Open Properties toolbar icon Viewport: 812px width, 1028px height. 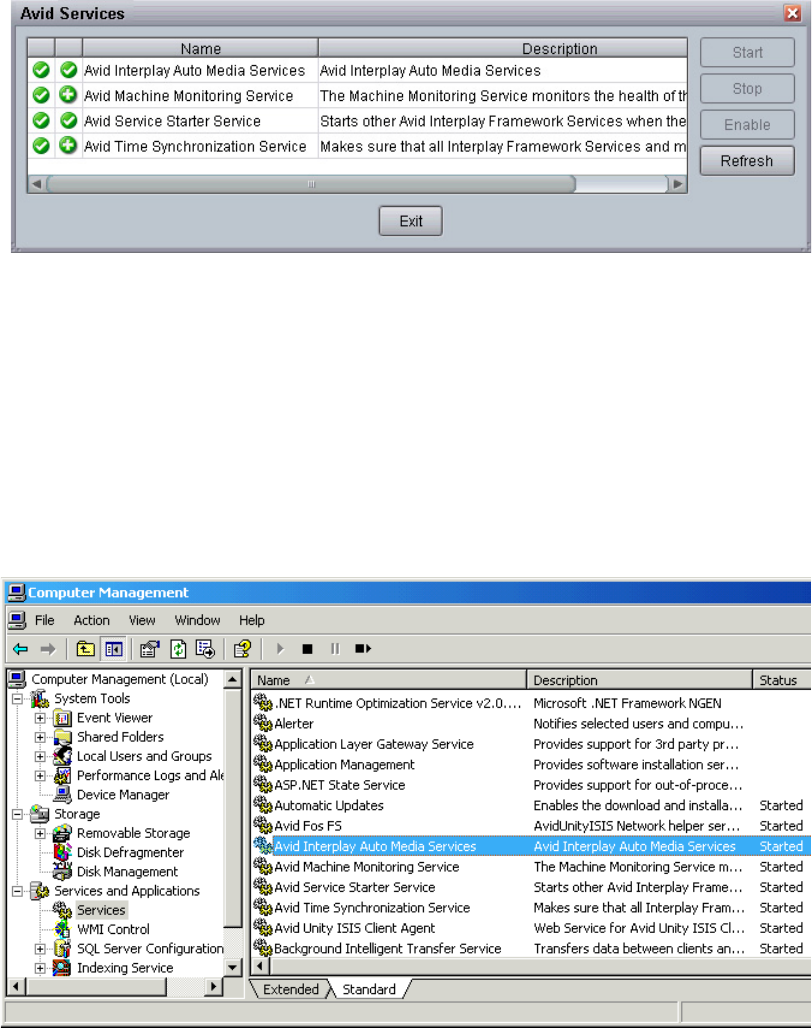[x=150, y=649]
